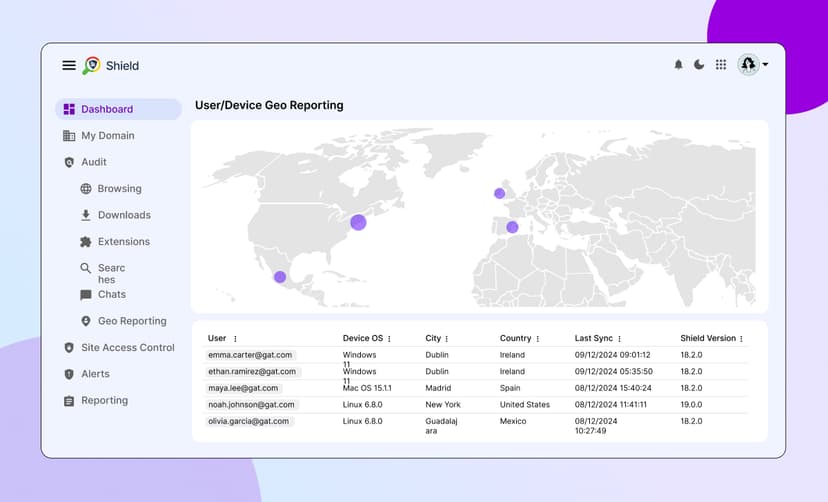This screenshot has height=502, width=828.
Task: Open Downloads audit page
Action: (124, 215)
